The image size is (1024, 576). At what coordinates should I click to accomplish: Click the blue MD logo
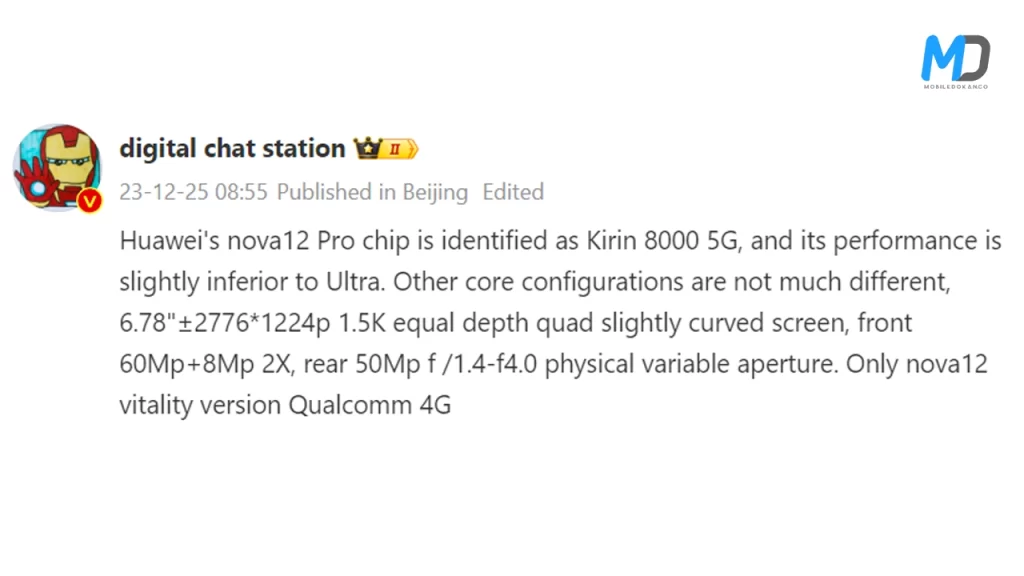(x=955, y=57)
